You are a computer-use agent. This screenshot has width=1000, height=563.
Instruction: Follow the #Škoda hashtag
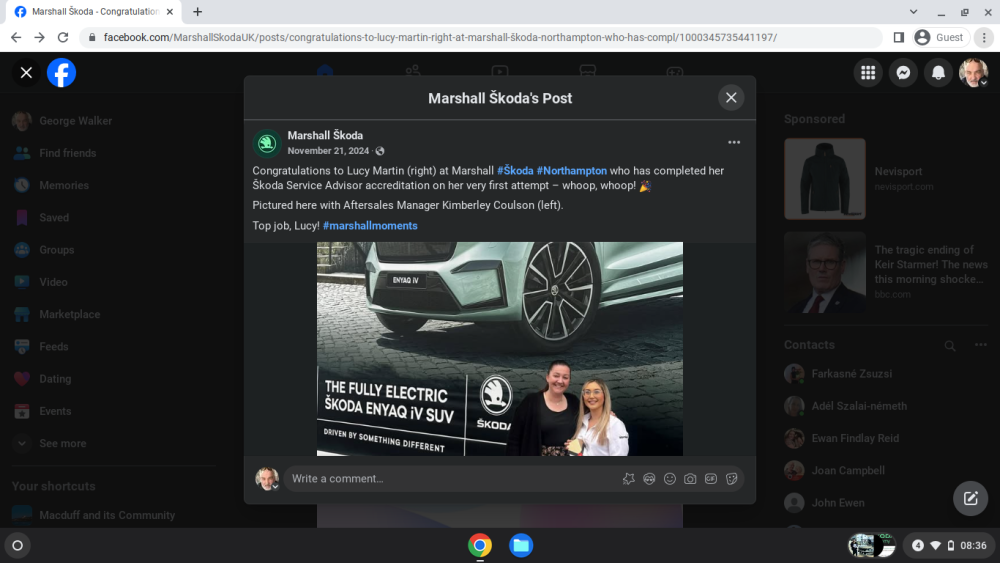tap(515, 171)
